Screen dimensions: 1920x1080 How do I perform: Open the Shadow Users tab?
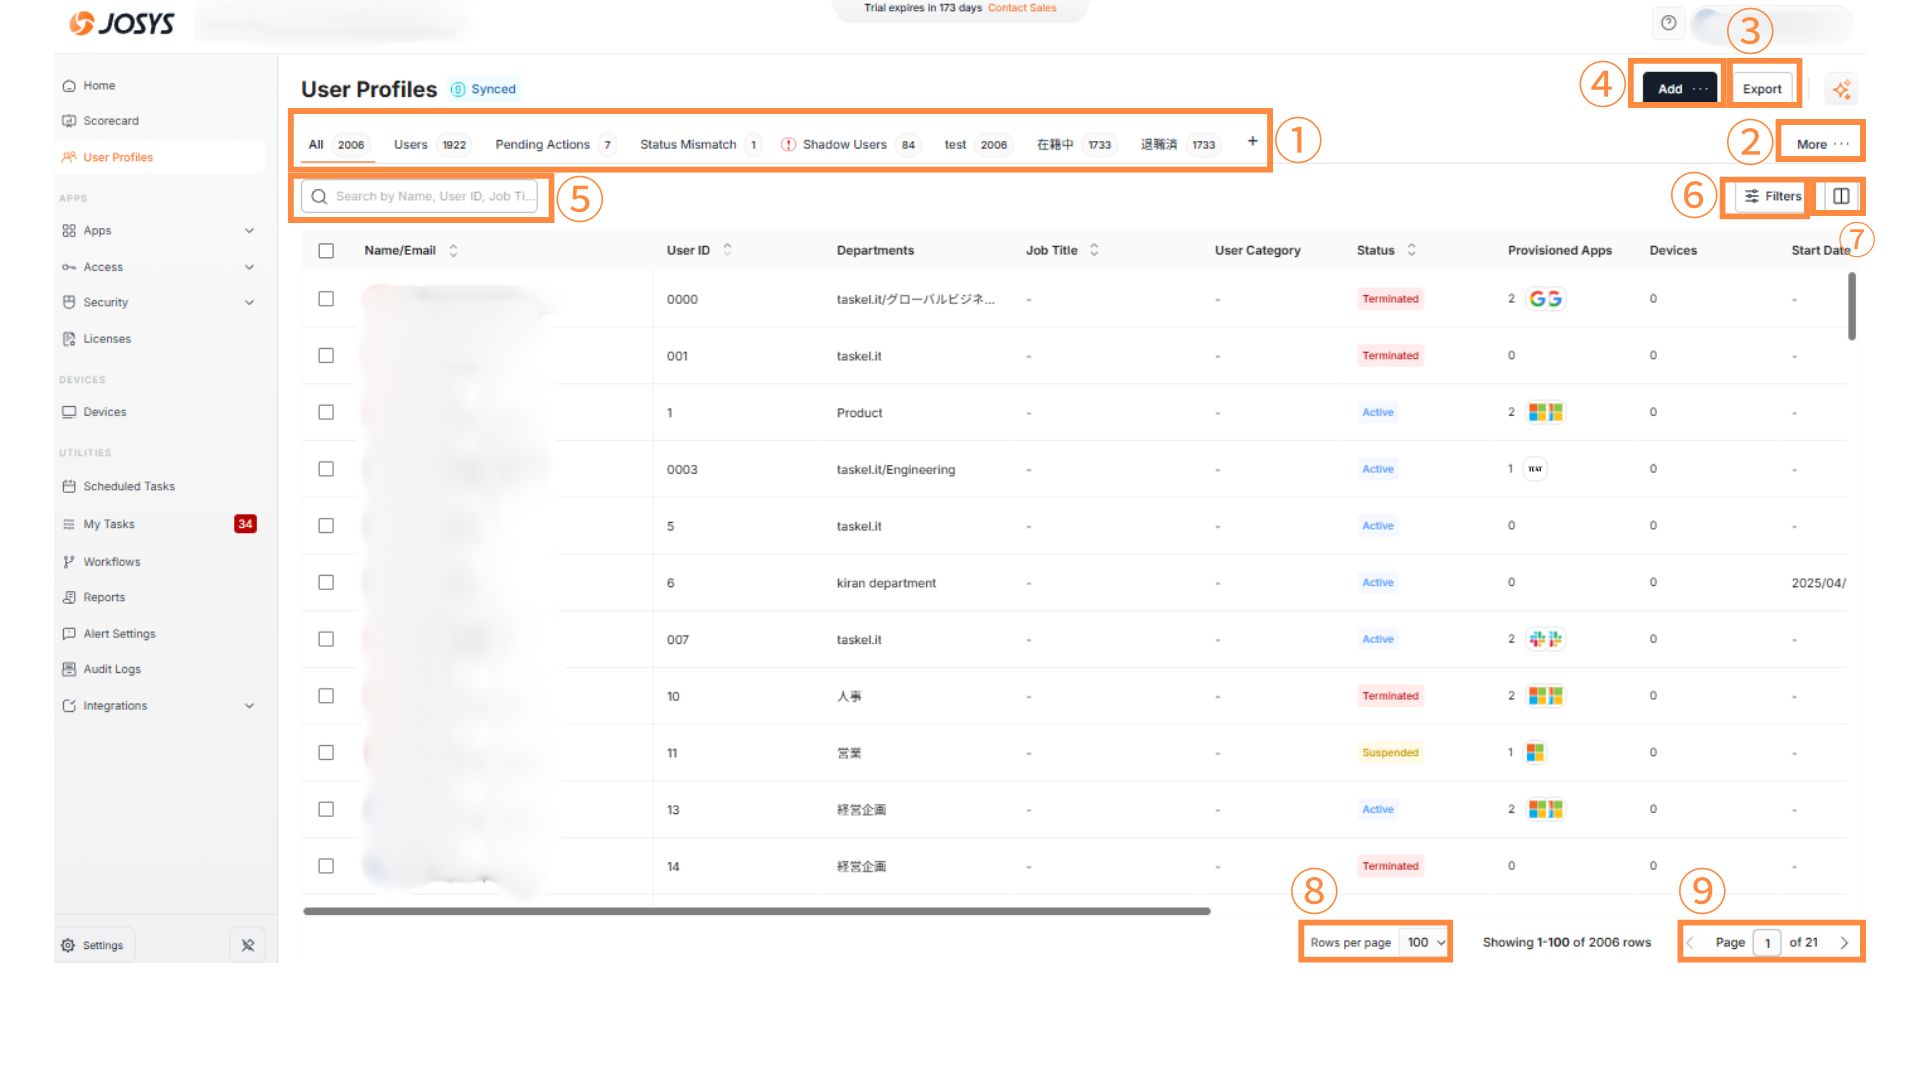point(844,145)
